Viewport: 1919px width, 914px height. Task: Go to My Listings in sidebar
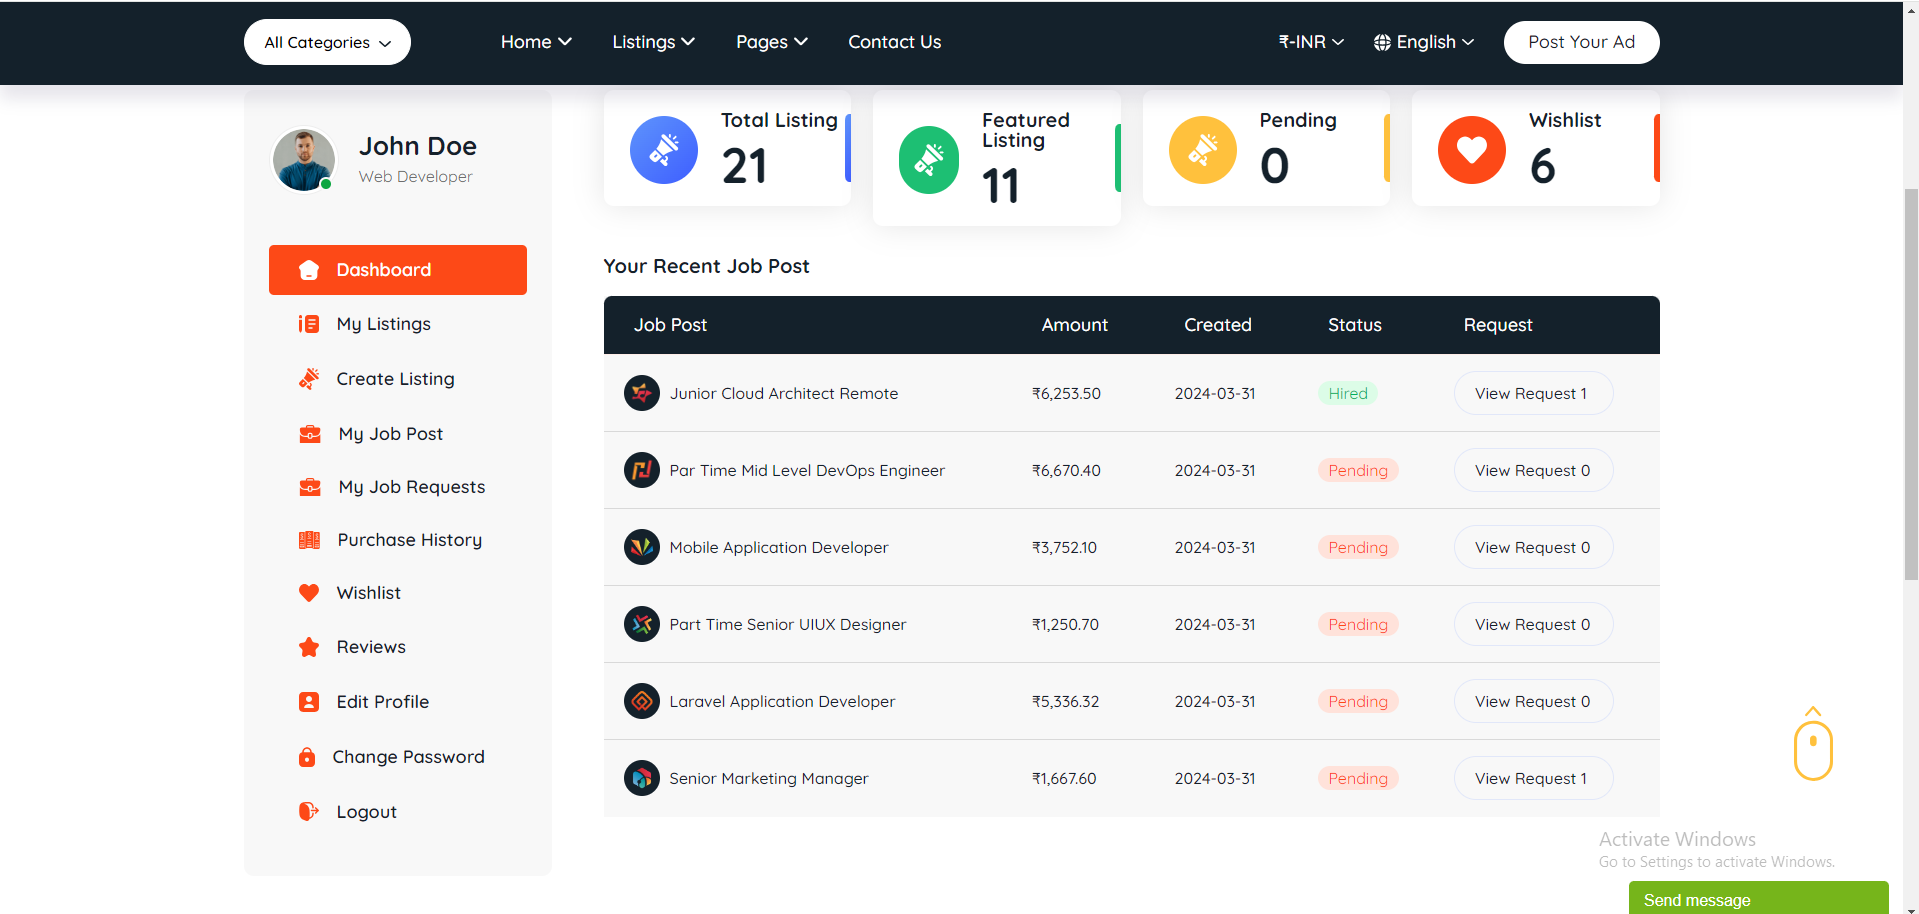click(x=383, y=324)
